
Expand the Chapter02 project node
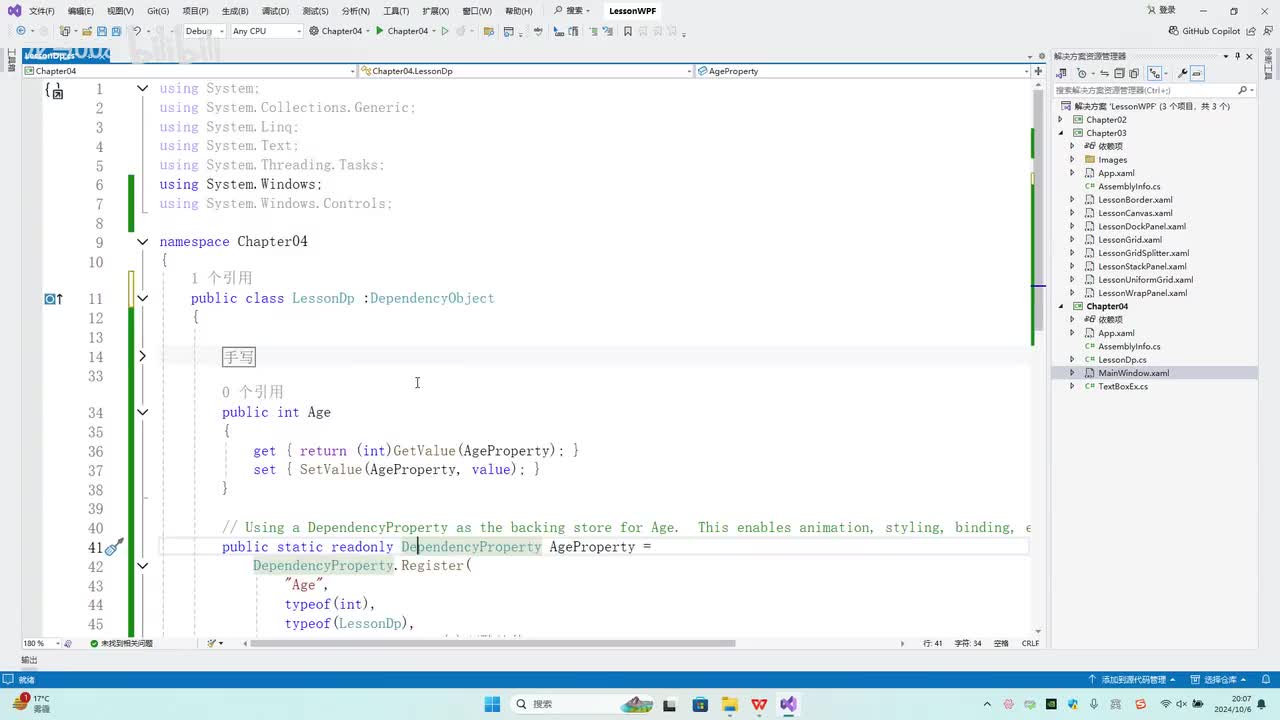point(1062,119)
